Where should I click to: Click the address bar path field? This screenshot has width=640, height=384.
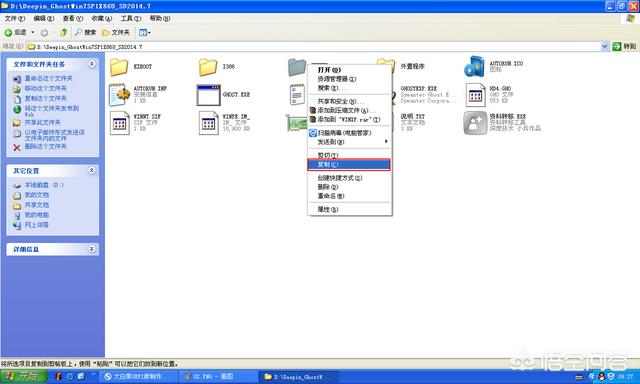[x=314, y=47]
